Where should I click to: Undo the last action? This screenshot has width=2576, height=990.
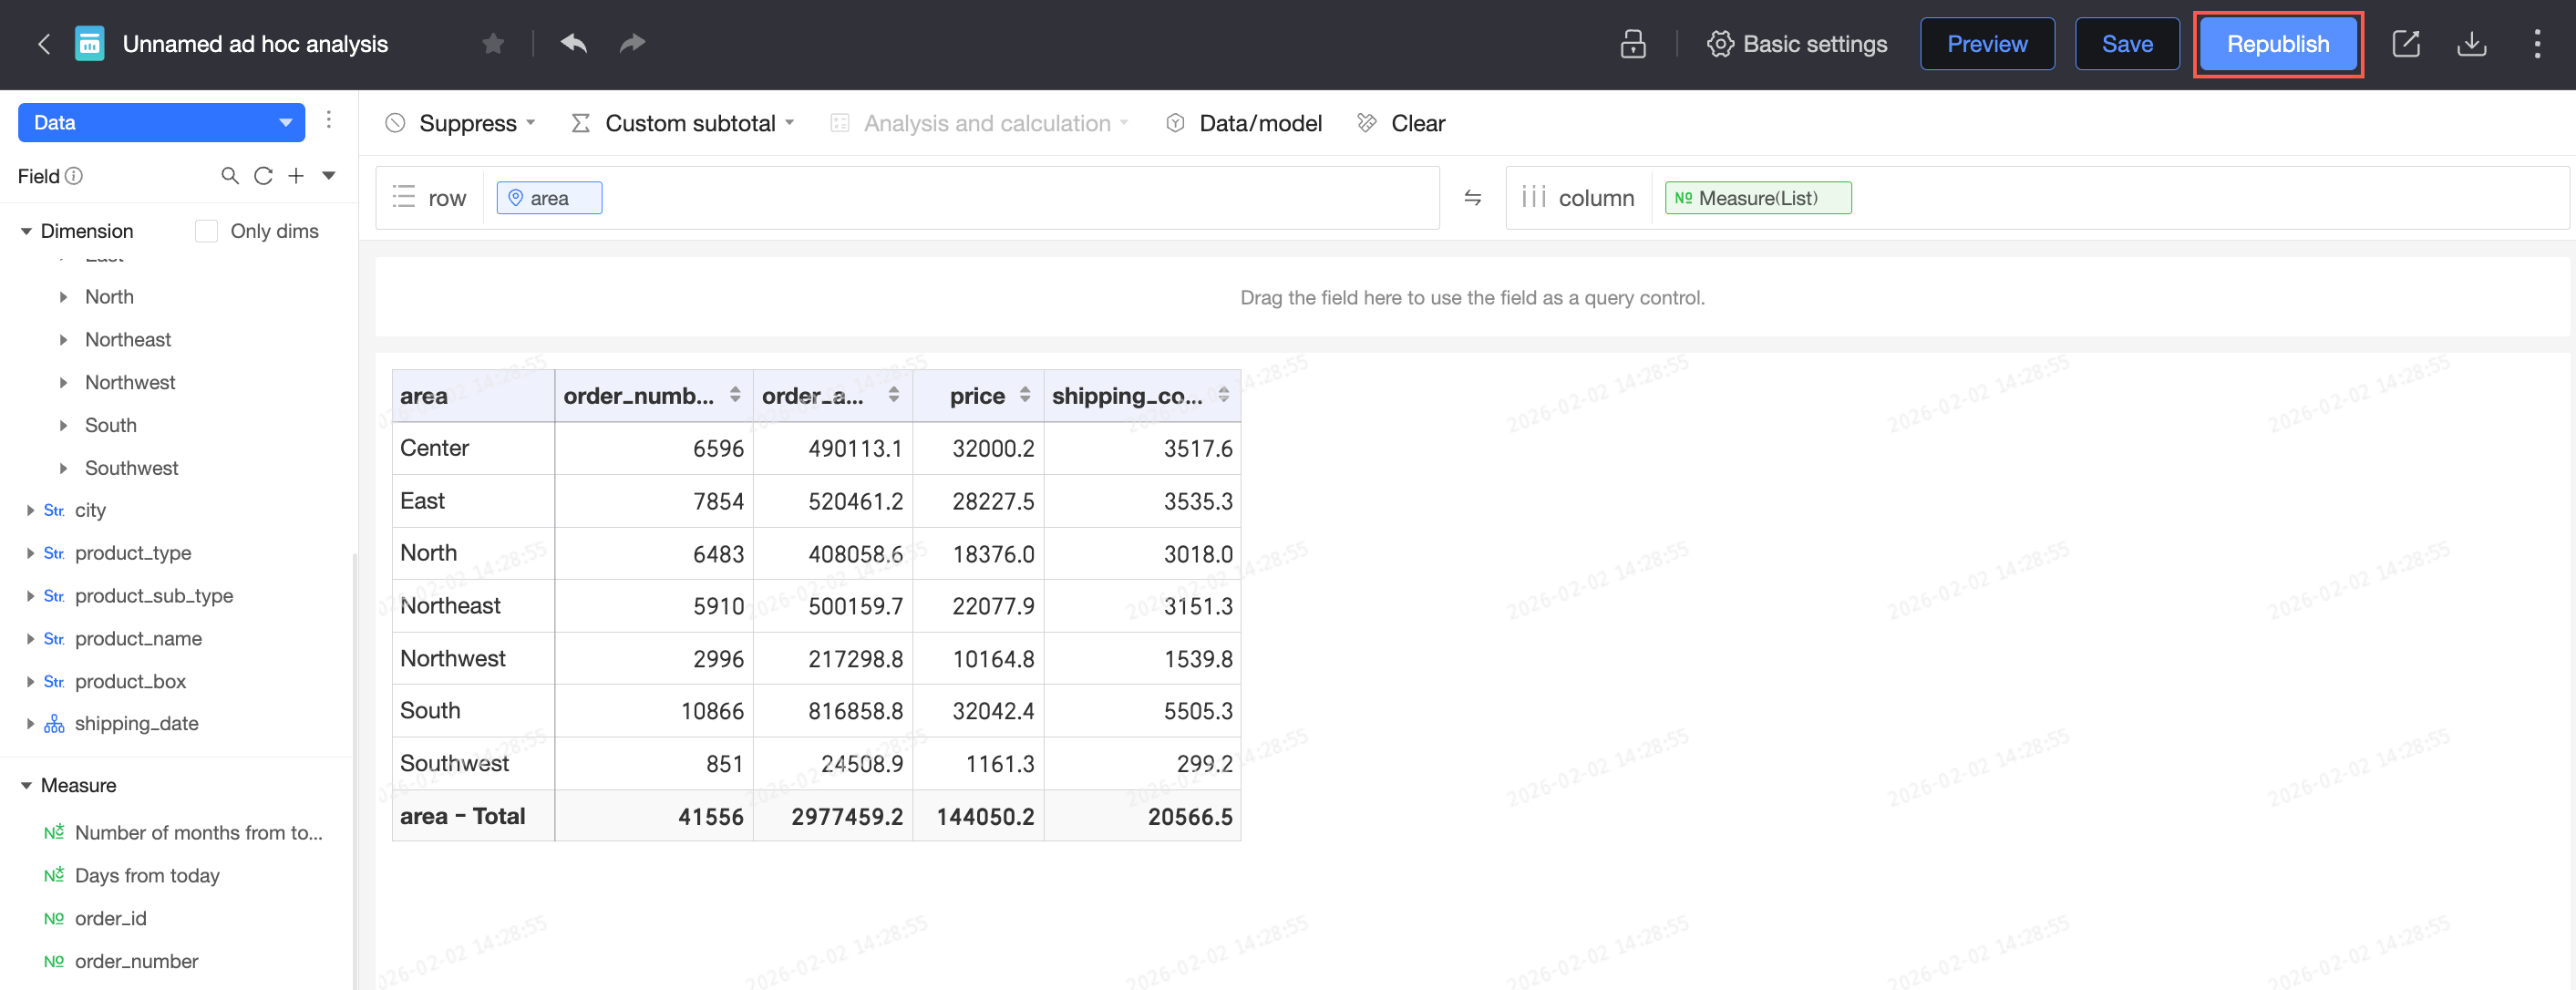coord(574,43)
